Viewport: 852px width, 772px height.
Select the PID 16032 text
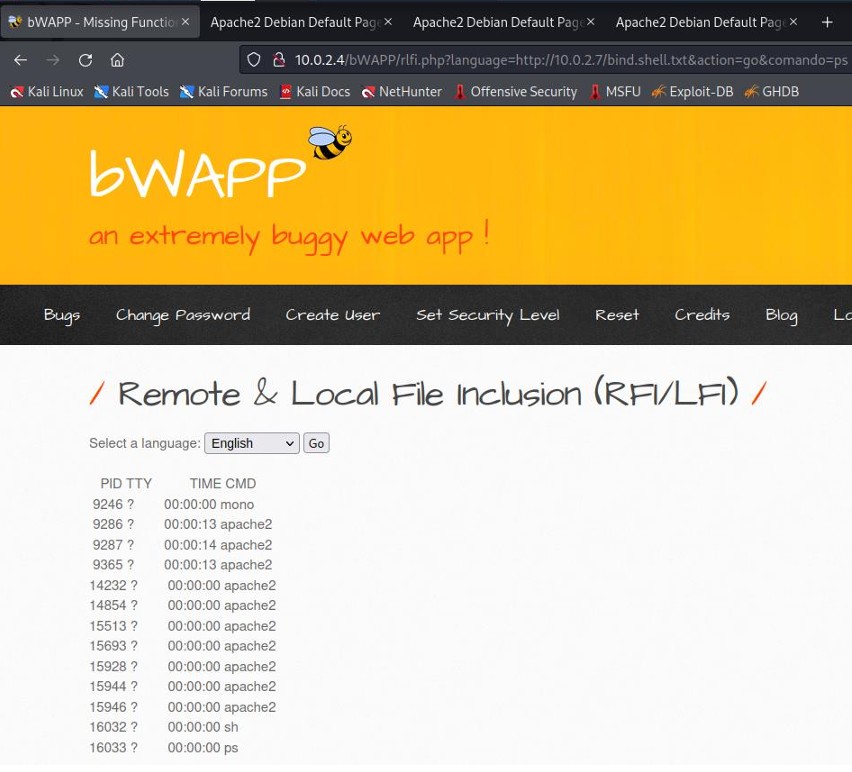click(x=108, y=727)
